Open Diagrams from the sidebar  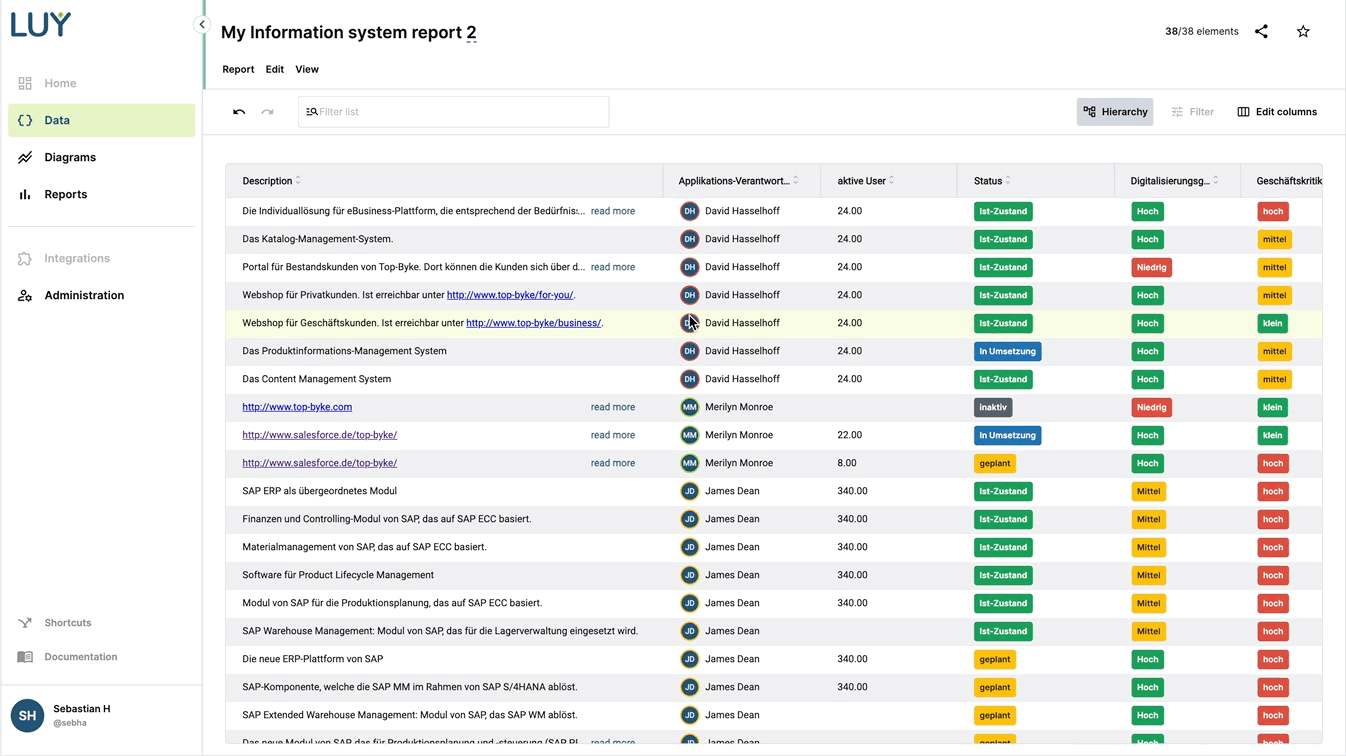pos(70,157)
